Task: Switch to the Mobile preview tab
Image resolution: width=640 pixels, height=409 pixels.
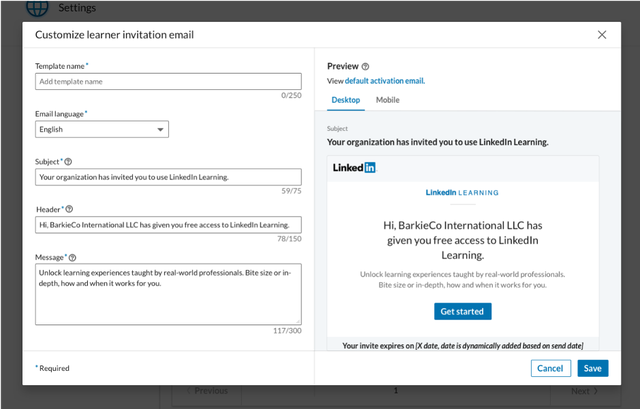Action: 387,100
